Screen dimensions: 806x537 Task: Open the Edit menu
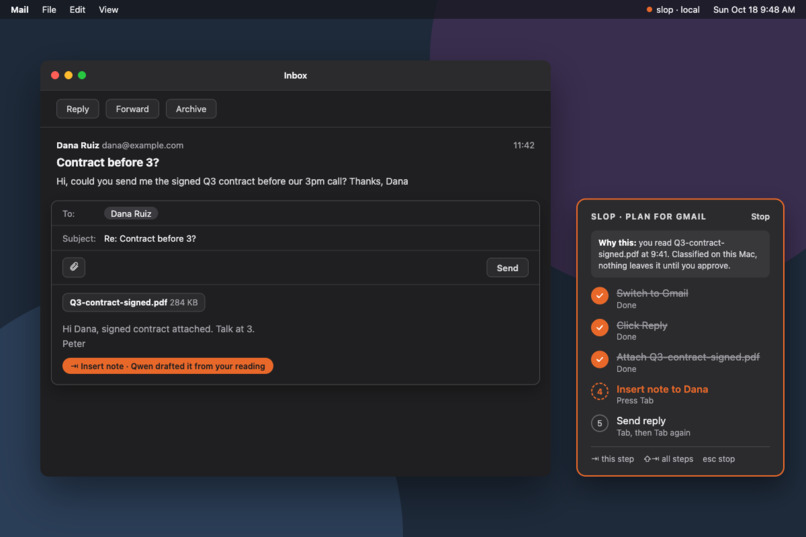point(77,10)
